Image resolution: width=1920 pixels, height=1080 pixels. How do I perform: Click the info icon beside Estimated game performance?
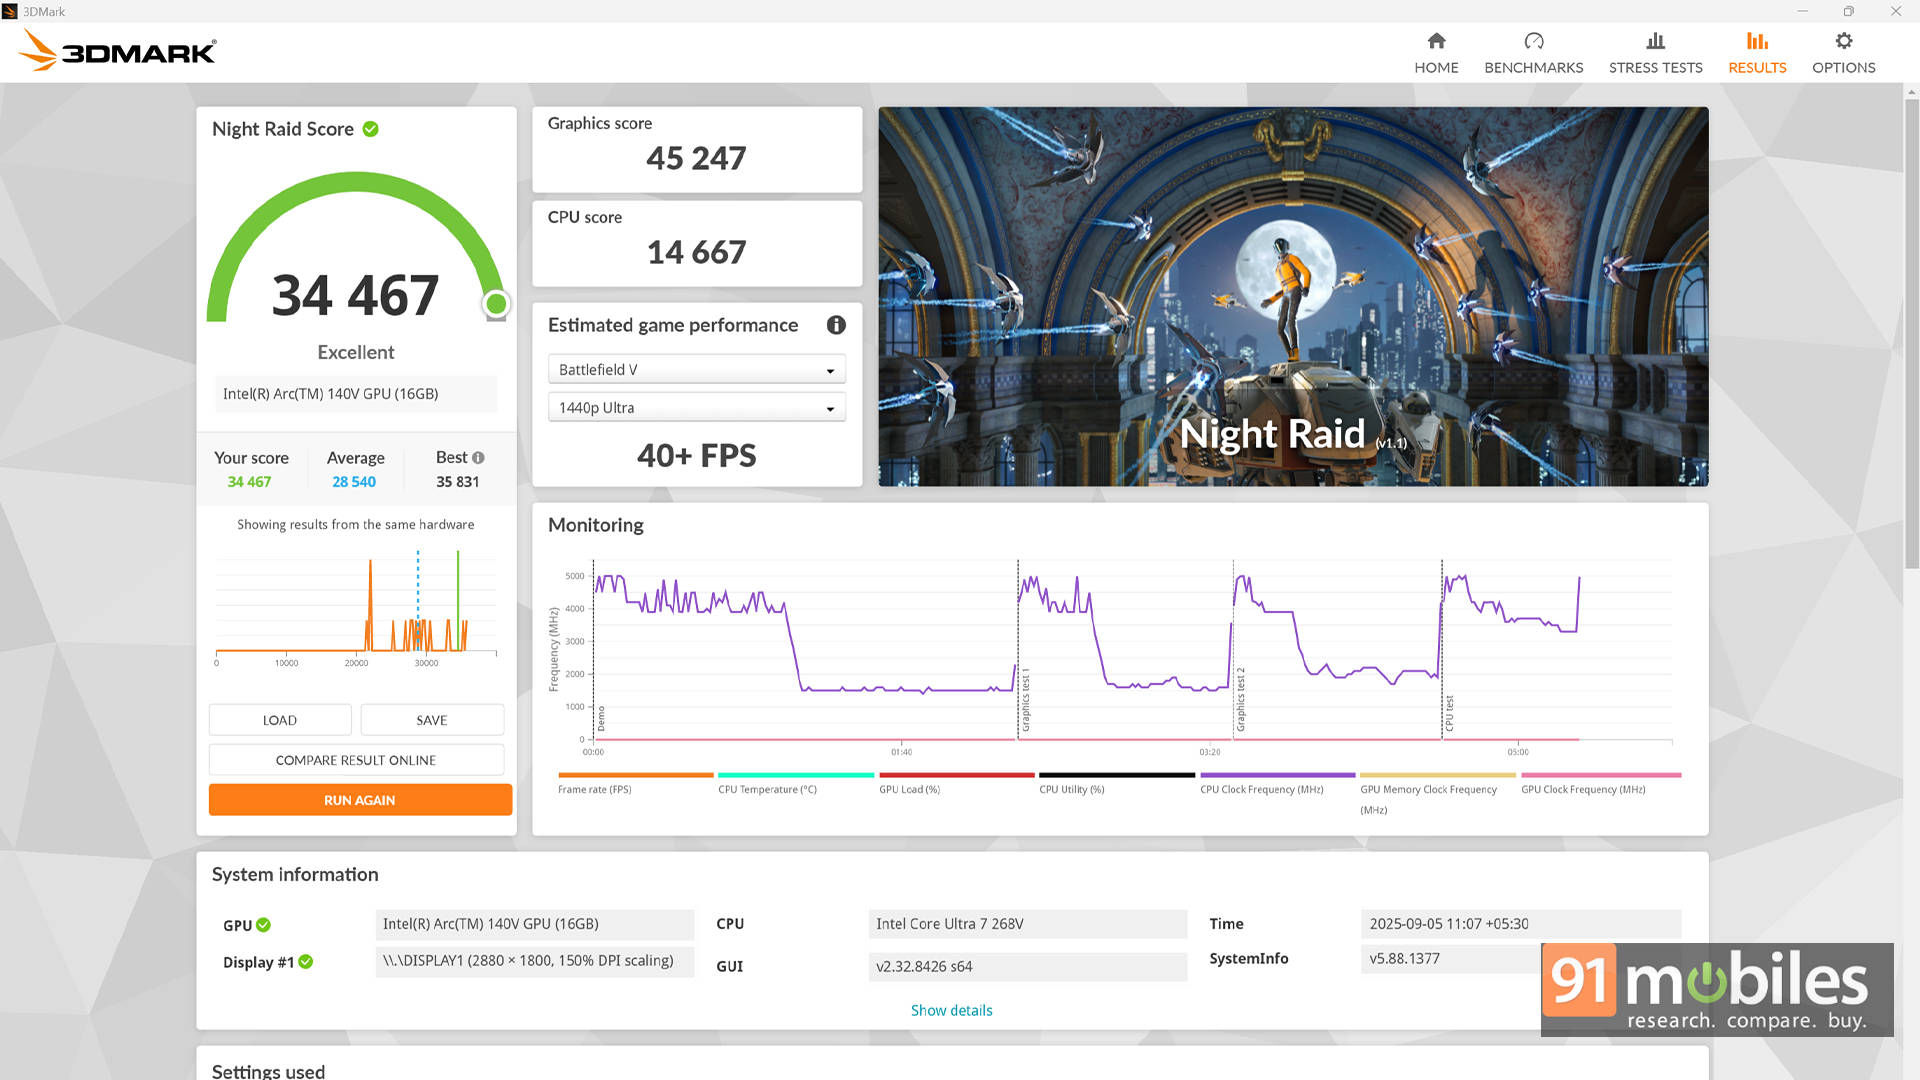click(836, 325)
